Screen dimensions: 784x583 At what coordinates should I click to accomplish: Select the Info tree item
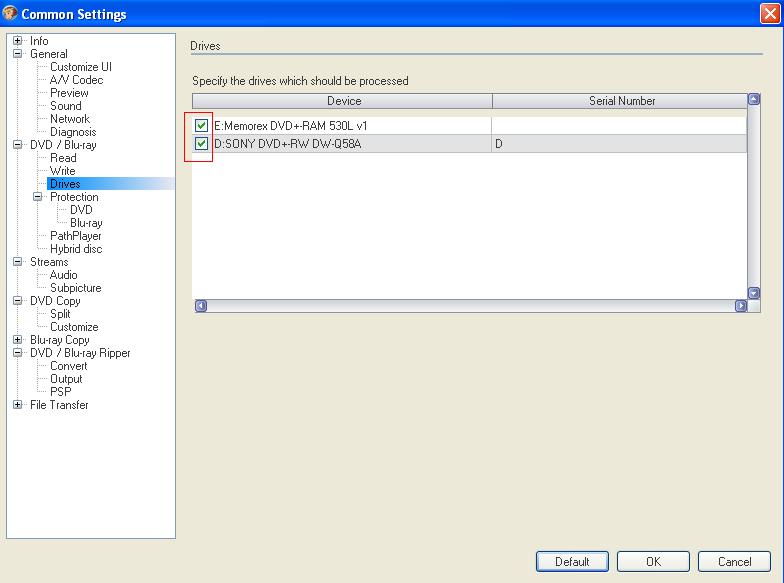pos(39,40)
